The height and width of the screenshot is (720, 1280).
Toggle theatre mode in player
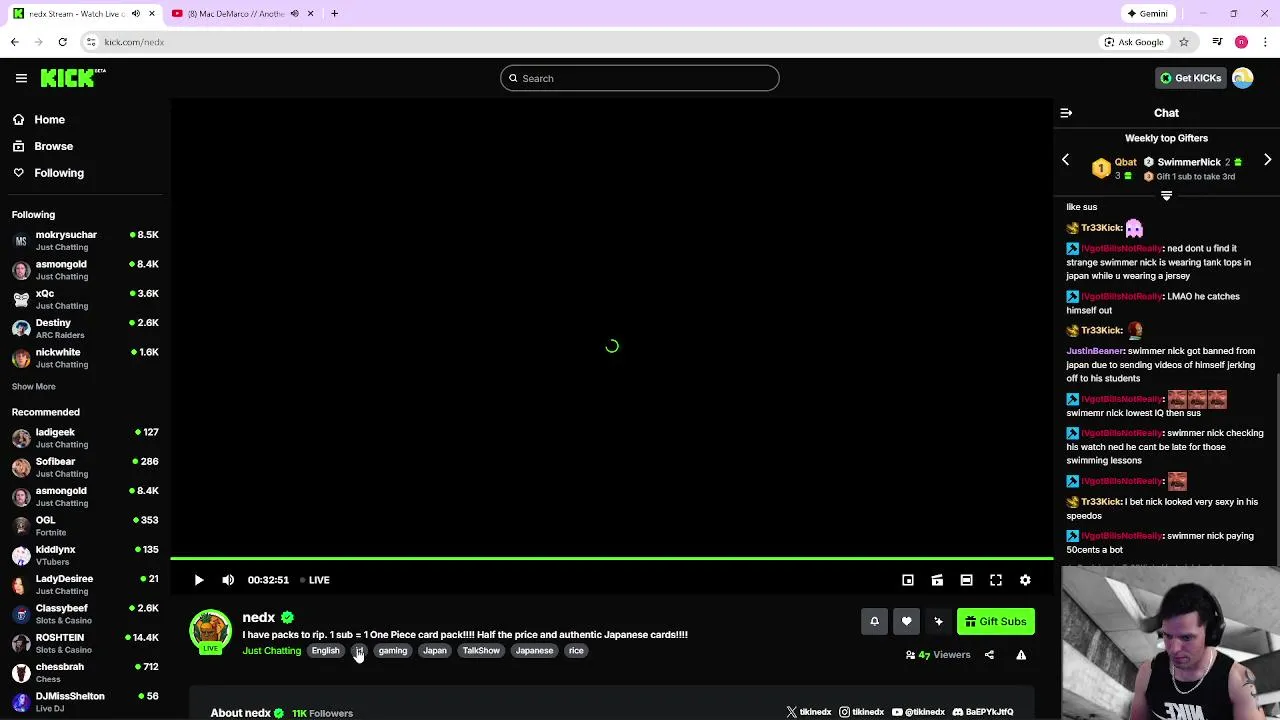click(966, 580)
